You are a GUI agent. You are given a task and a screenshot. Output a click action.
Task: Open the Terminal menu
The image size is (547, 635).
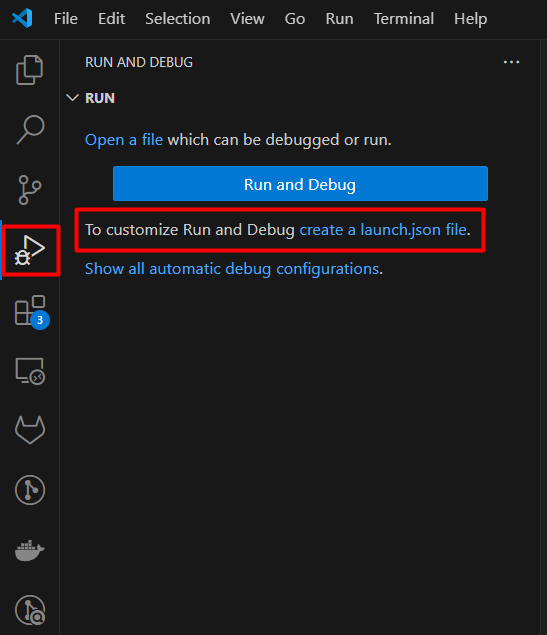click(404, 19)
